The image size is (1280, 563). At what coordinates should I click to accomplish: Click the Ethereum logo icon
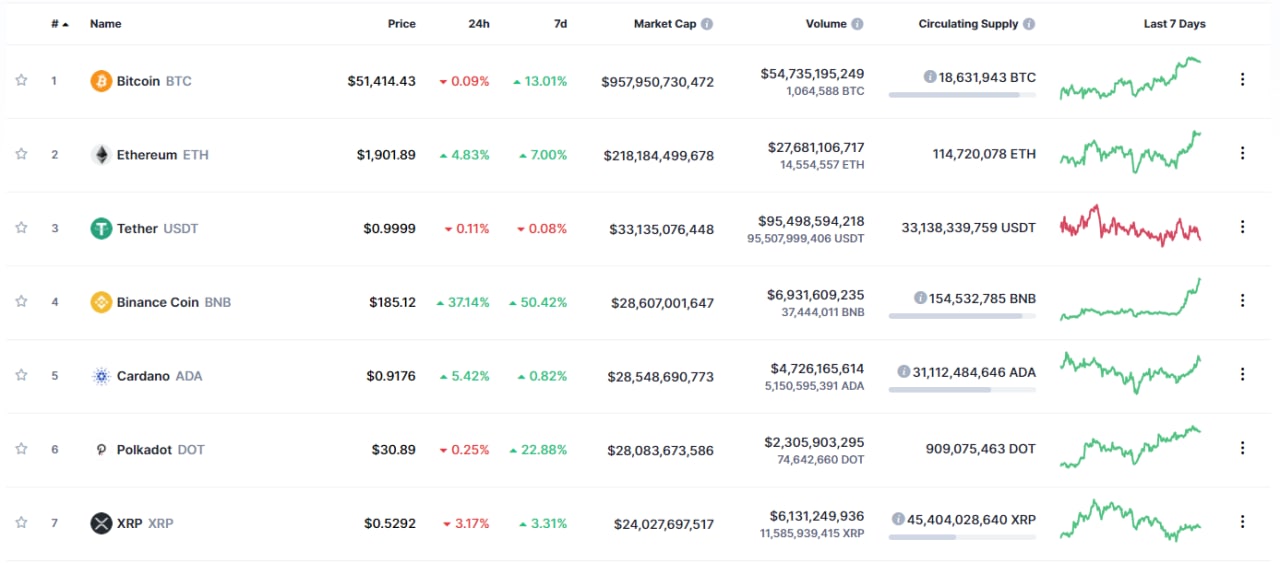101,155
